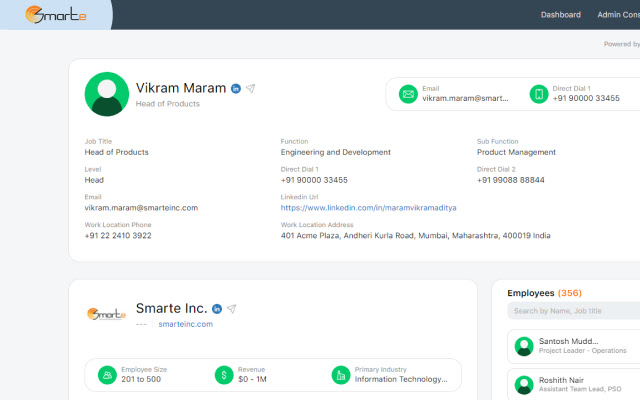Click Vikram Maram's profile avatar
Screen dimensions: 640x400
(107, 94)
